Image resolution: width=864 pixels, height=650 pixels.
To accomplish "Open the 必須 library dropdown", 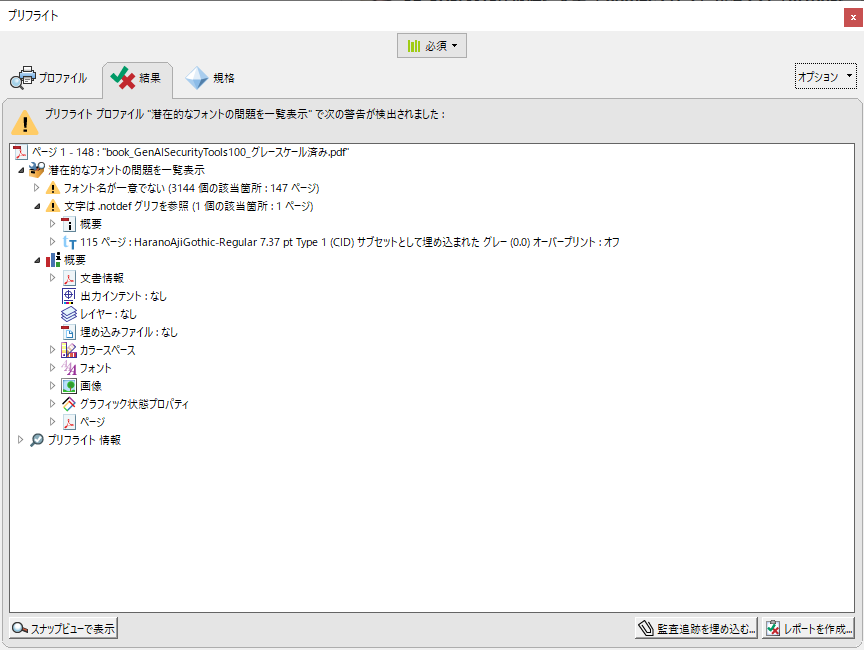I will [432, 46].
